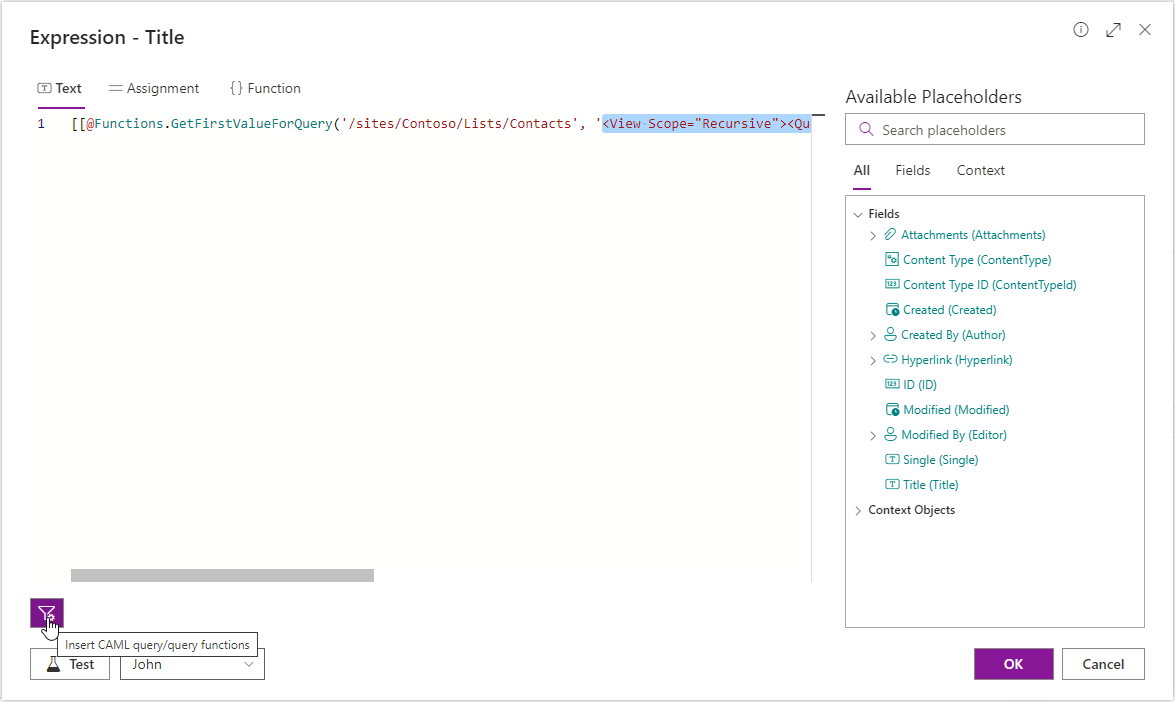Click the Insert CAML query funnel icon
The height and width of the screenshot is (702, 1175).
tap(47, 613)
